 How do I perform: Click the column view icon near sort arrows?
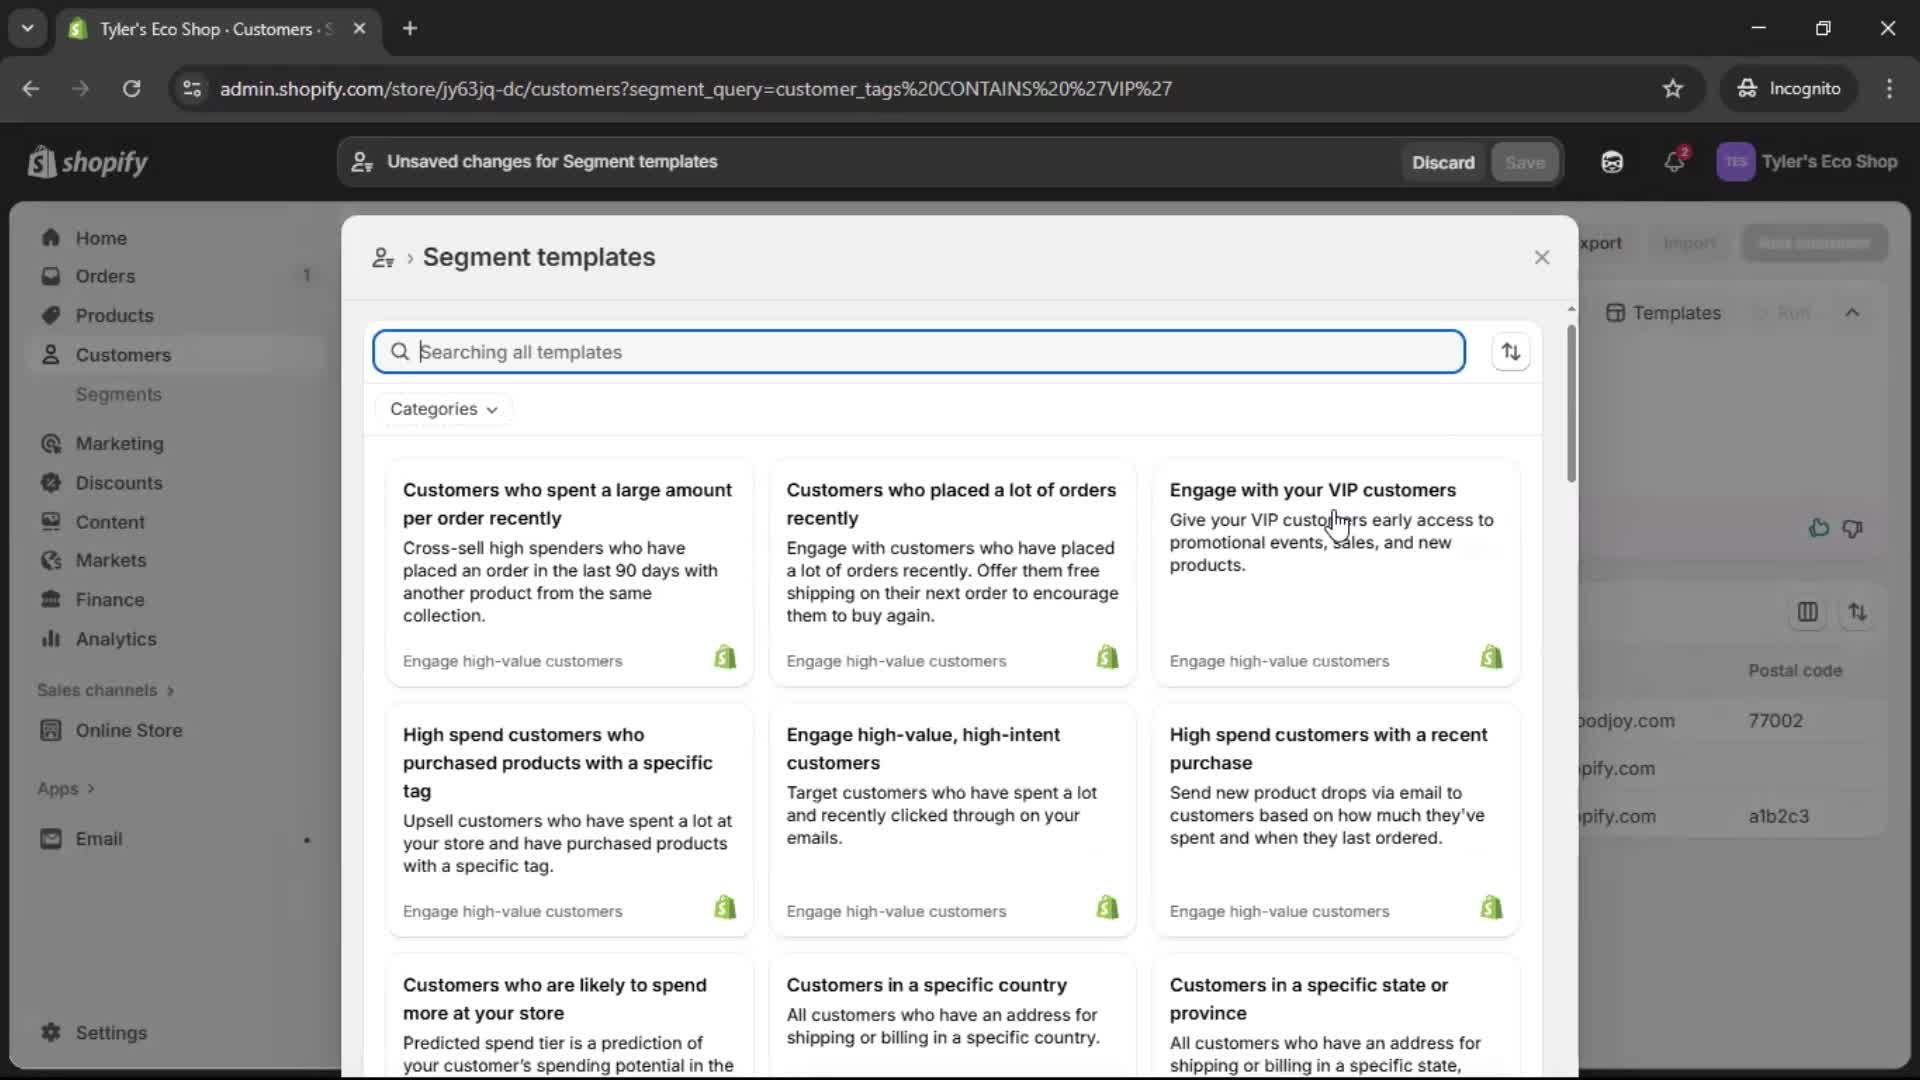click(1808, 612)
